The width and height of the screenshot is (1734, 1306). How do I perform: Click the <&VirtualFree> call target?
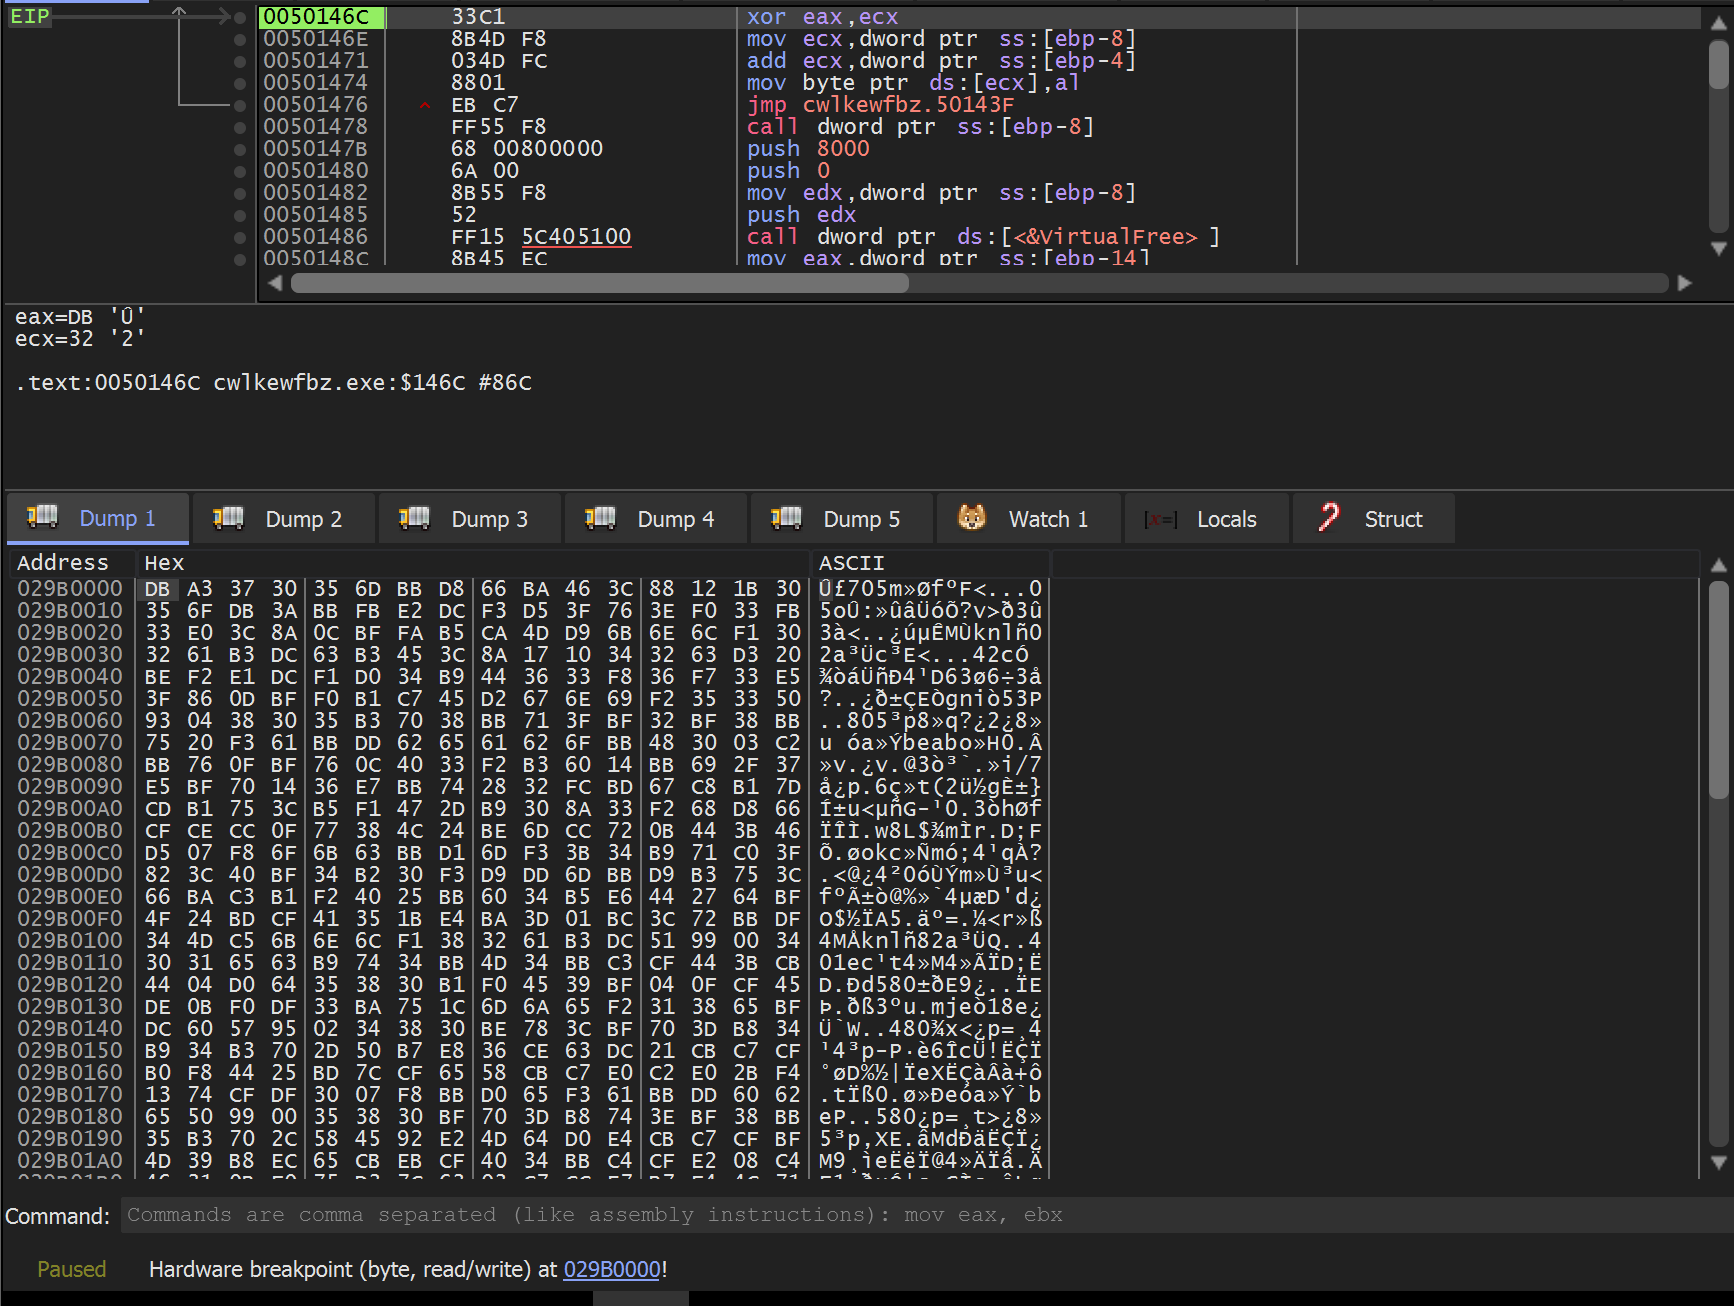pyautogui.click(x=1105, y=237)
